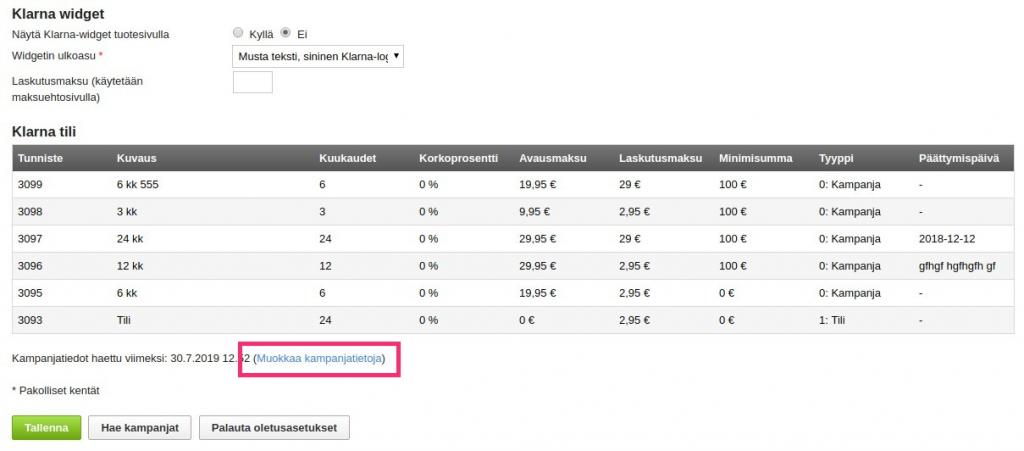Screen dimensions: 1024x451
Task: Open the Widgetin ulkoasu dropdown
Action: coord(318,56)
